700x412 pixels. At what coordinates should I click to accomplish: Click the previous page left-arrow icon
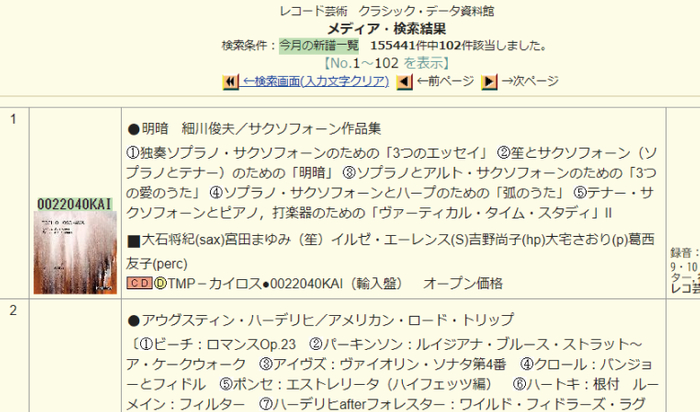click(404, 81)
